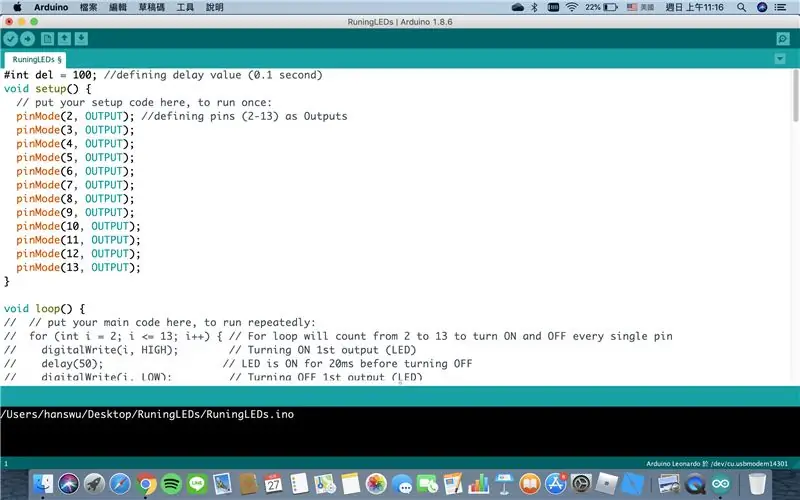800x500 pixels.
Task: Open Google Chrome in the Dock
Action: [146, 484]
